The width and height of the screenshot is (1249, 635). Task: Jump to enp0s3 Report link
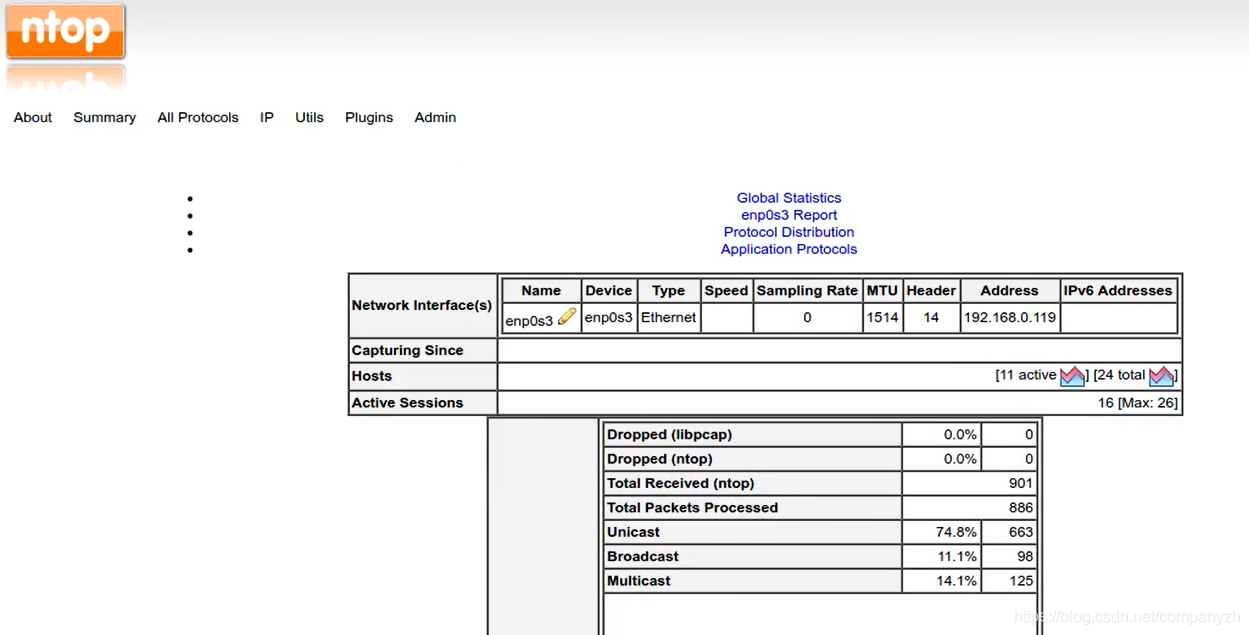(789, 215)
